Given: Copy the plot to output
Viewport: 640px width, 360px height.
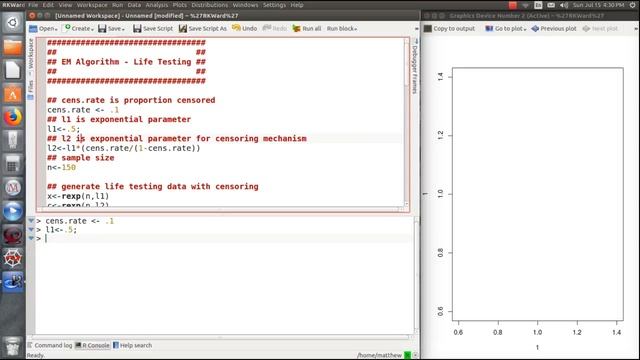Looking at the screenshot, I should tap(449, 29).
